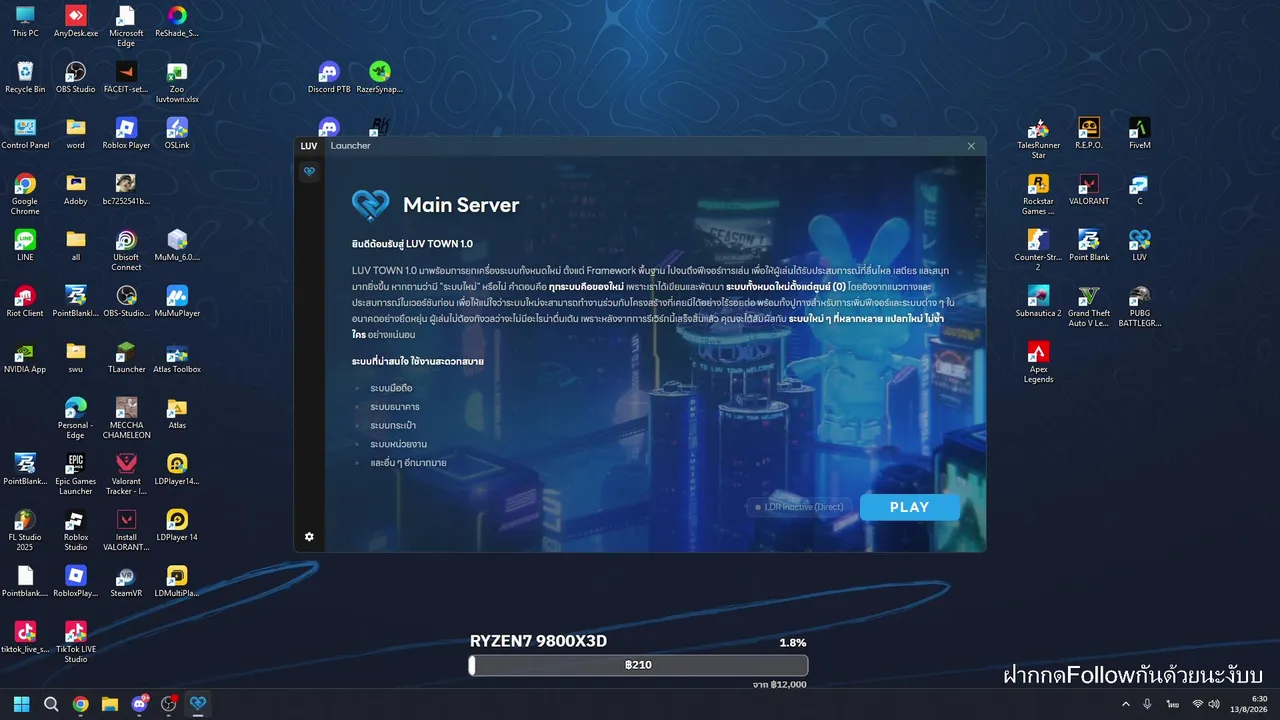
Task: Open Discord from the taskbar
Action: click(140, 704)
